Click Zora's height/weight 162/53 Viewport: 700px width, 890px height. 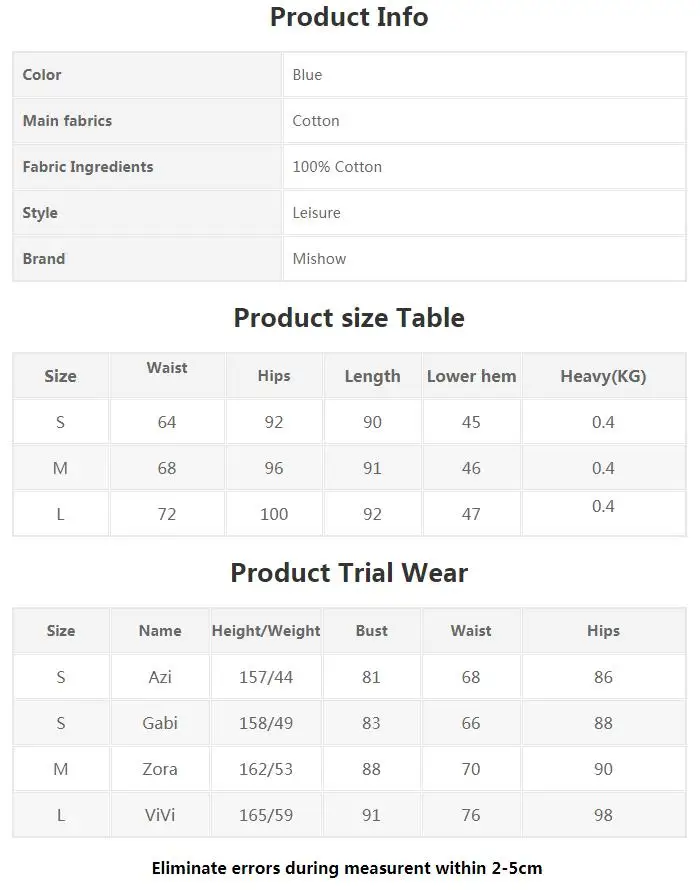pos(266,769)
